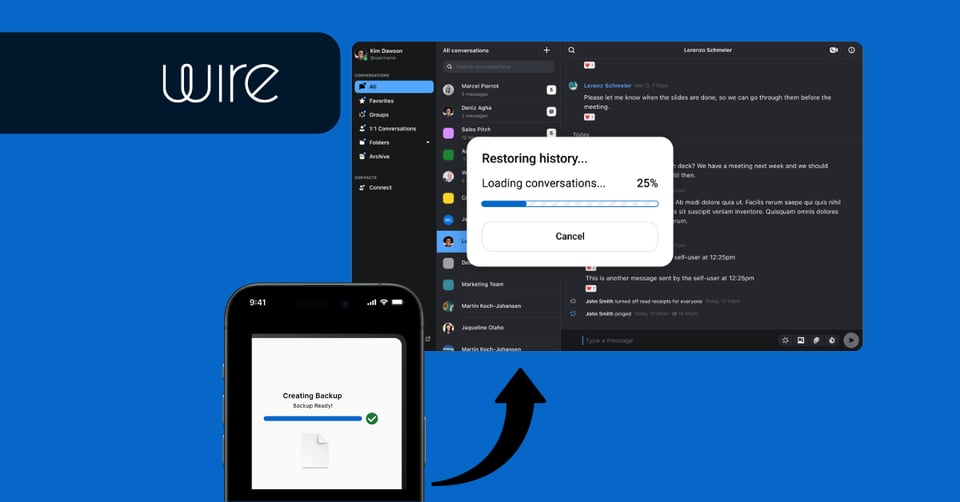Start a video call with Lorenzo

[x=833, y=50]
